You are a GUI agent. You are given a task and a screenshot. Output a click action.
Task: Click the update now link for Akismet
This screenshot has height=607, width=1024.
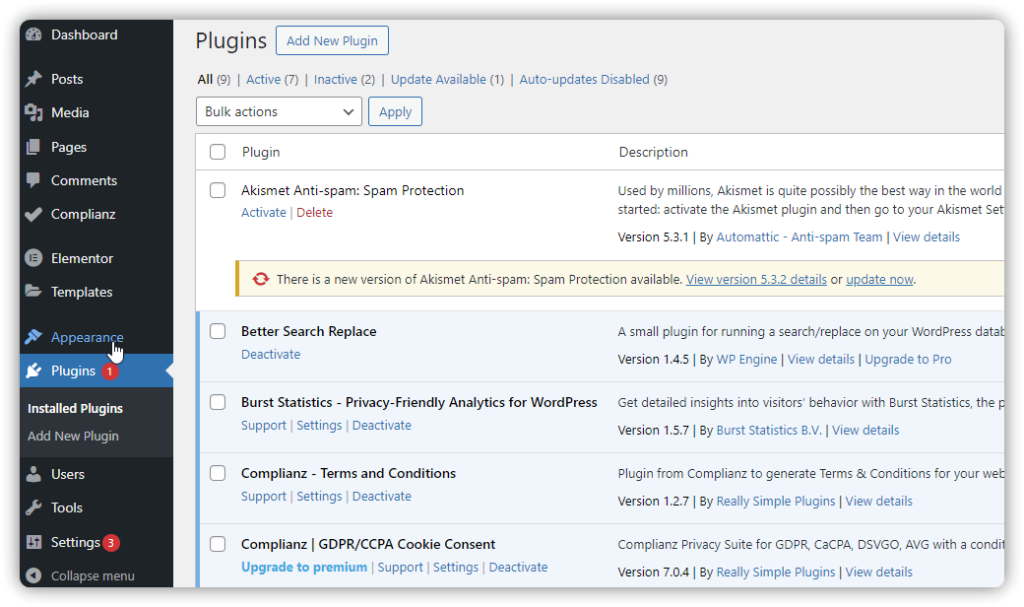point(879,280)
